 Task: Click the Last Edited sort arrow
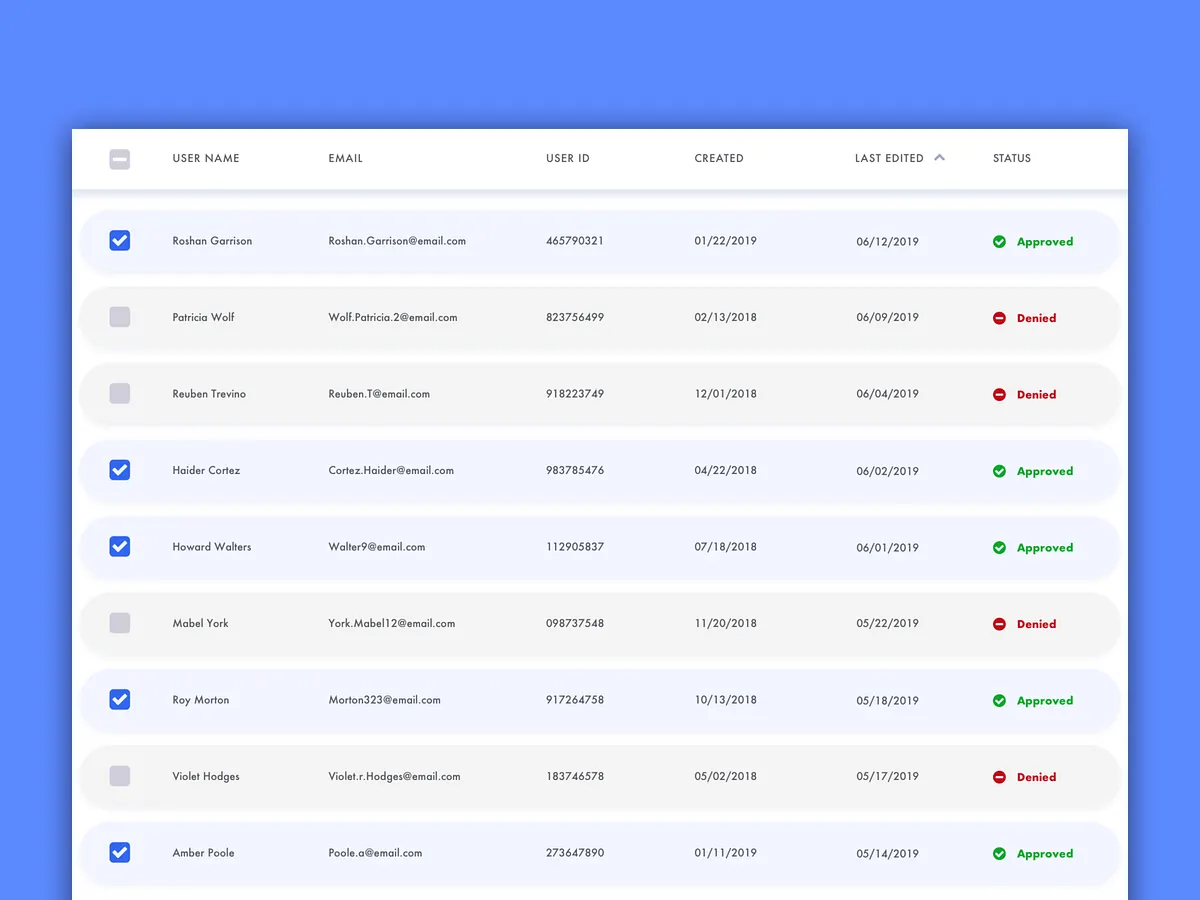pos(939,157)
